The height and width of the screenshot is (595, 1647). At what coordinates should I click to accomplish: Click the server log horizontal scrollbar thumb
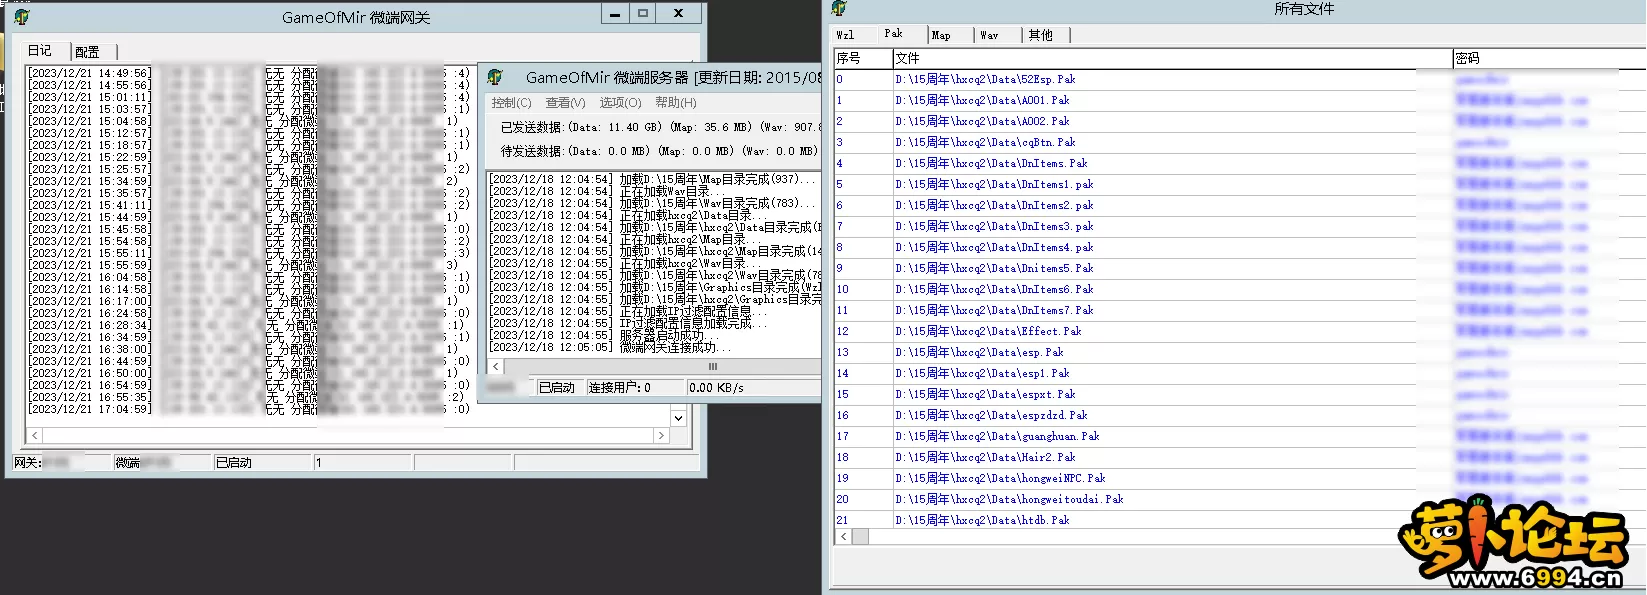pos(712,367)
